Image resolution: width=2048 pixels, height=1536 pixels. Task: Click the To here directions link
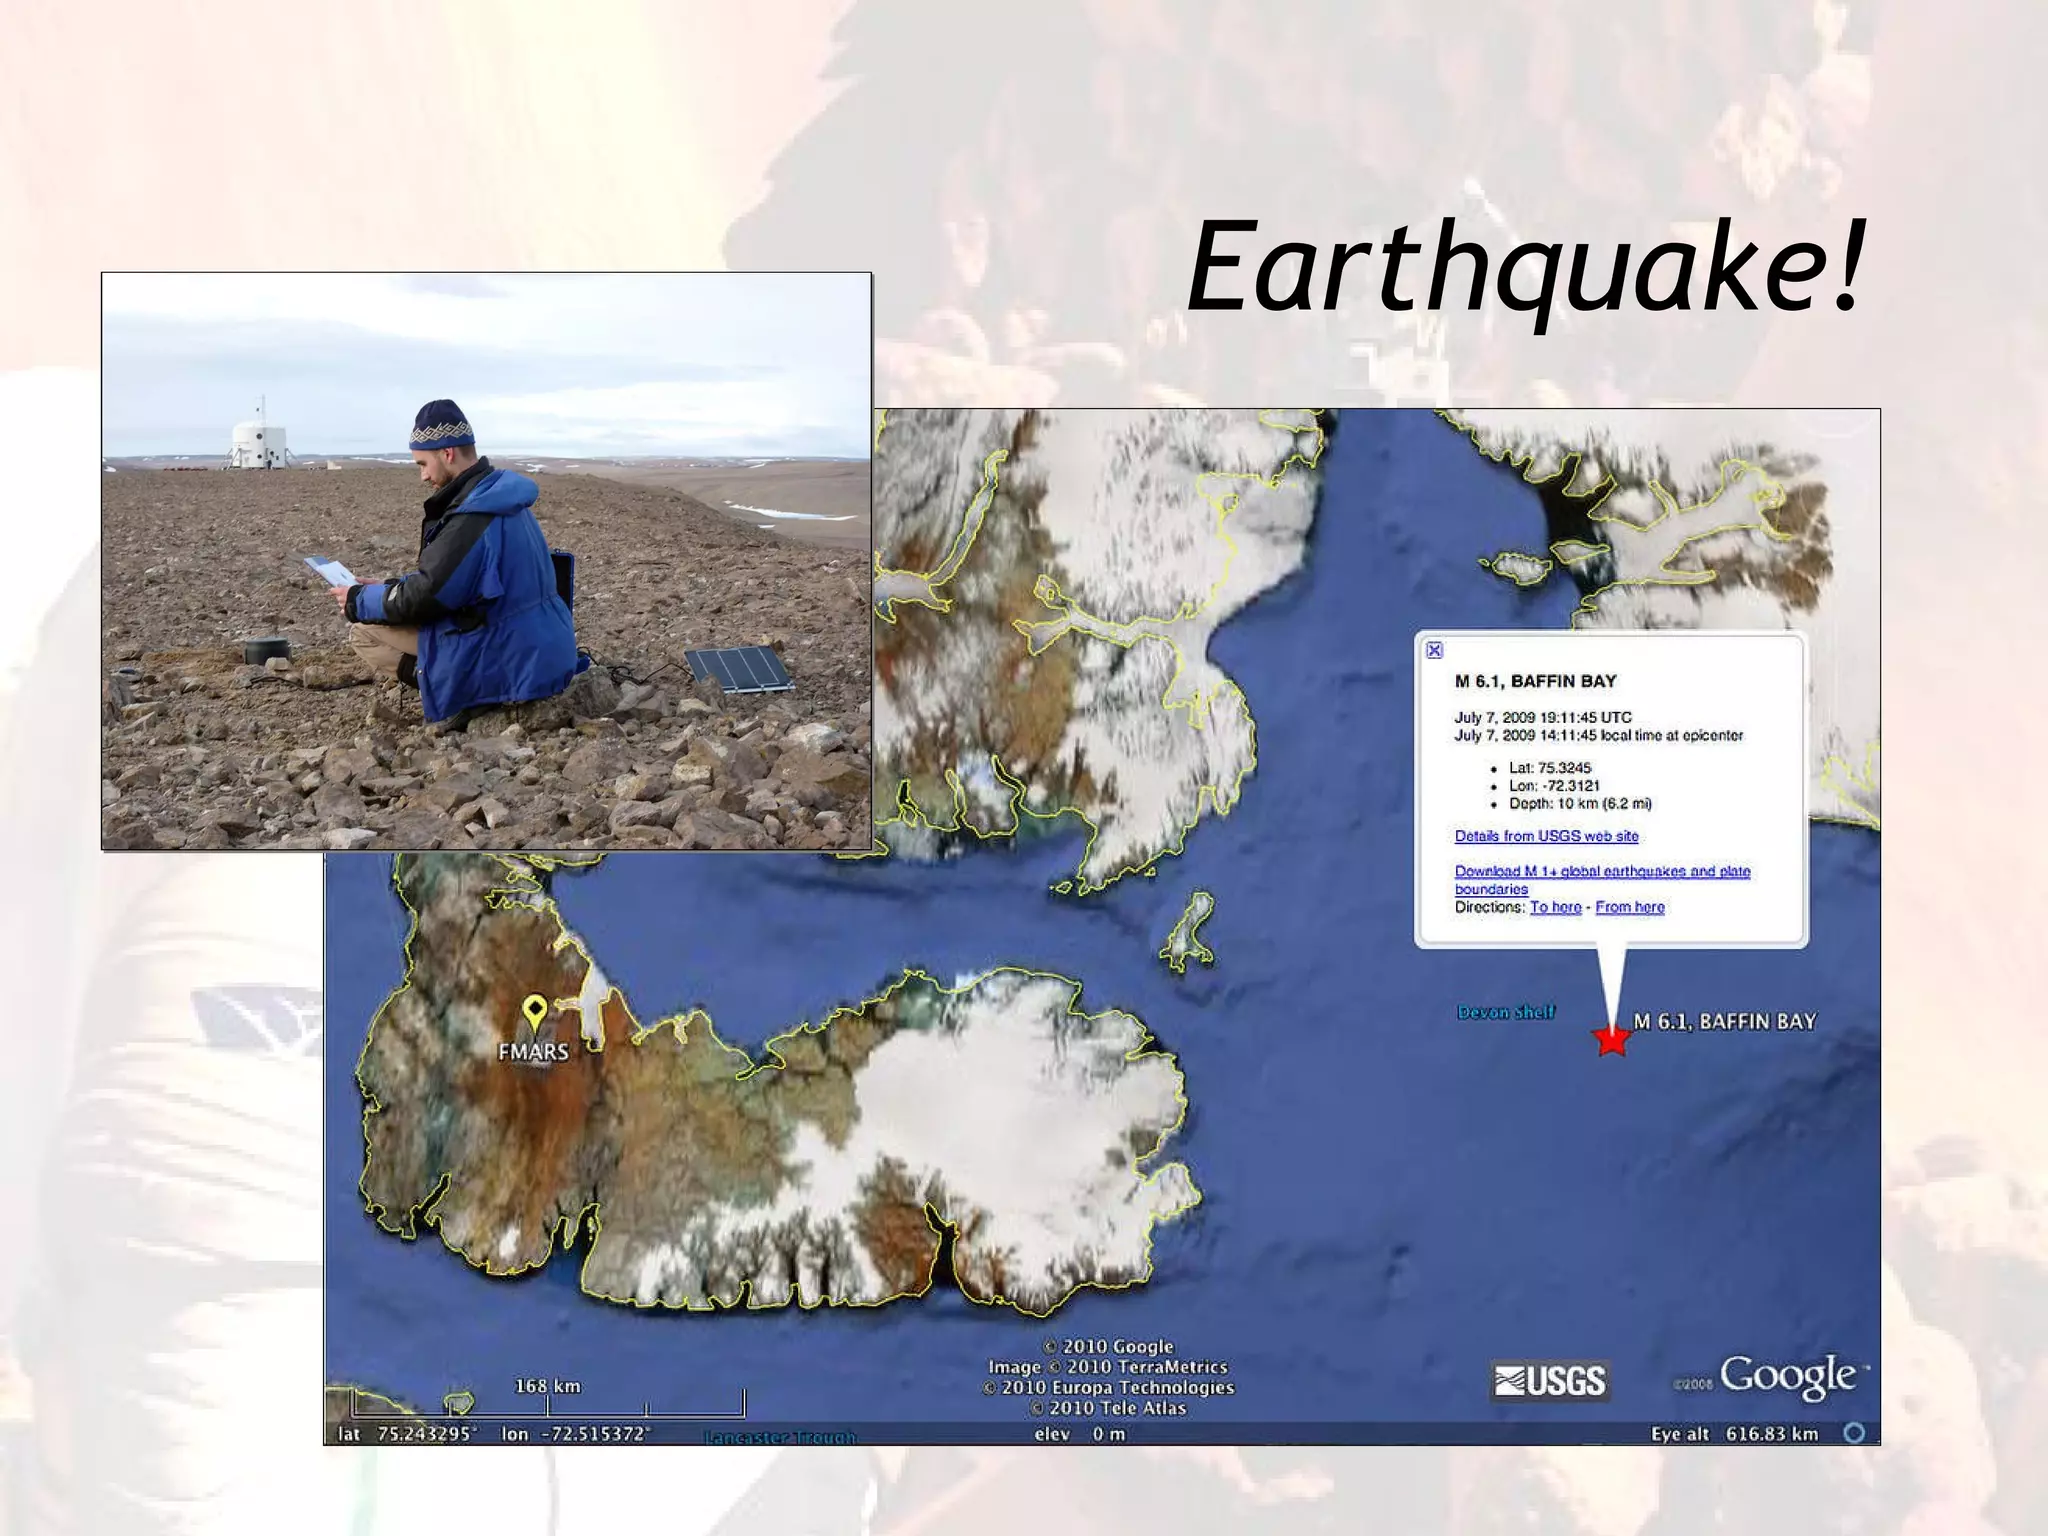[x=1555, y=907]
